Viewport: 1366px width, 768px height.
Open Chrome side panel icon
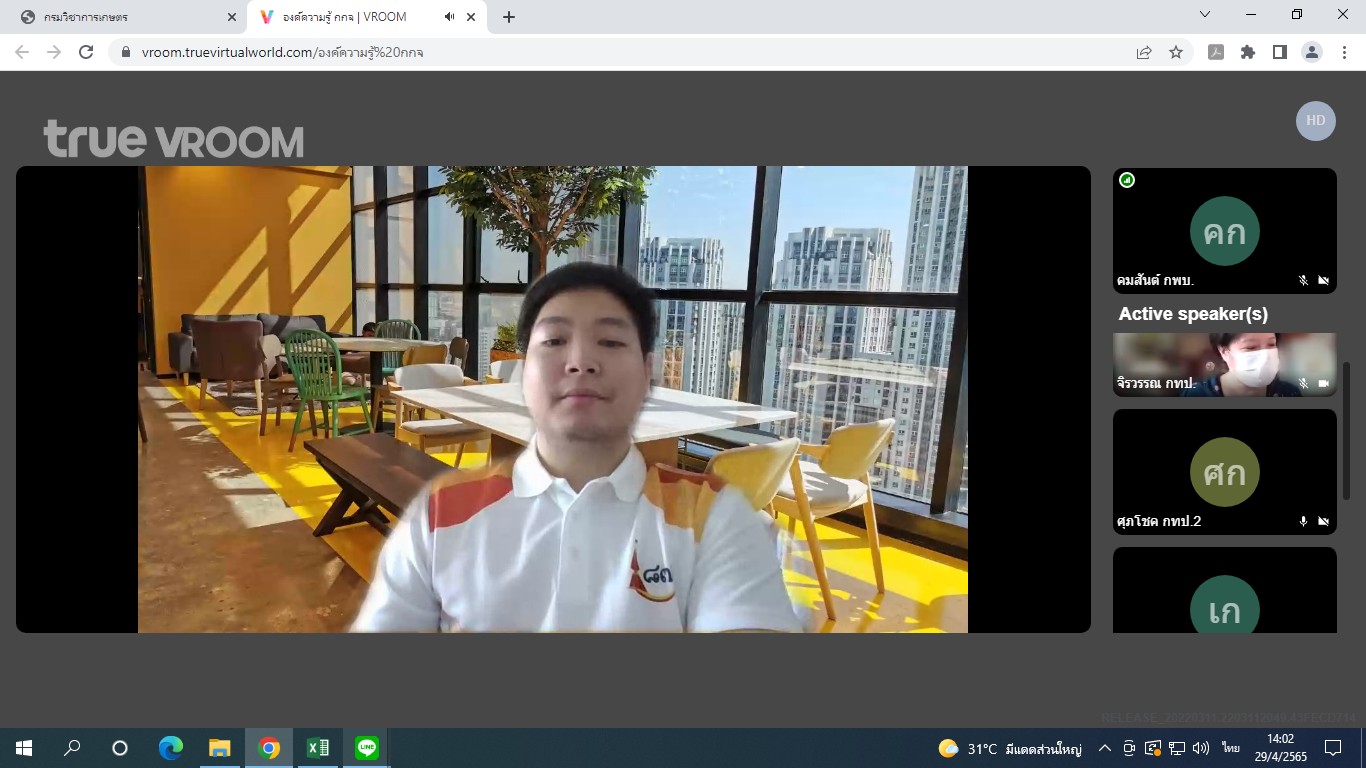tap(1280, 52)
